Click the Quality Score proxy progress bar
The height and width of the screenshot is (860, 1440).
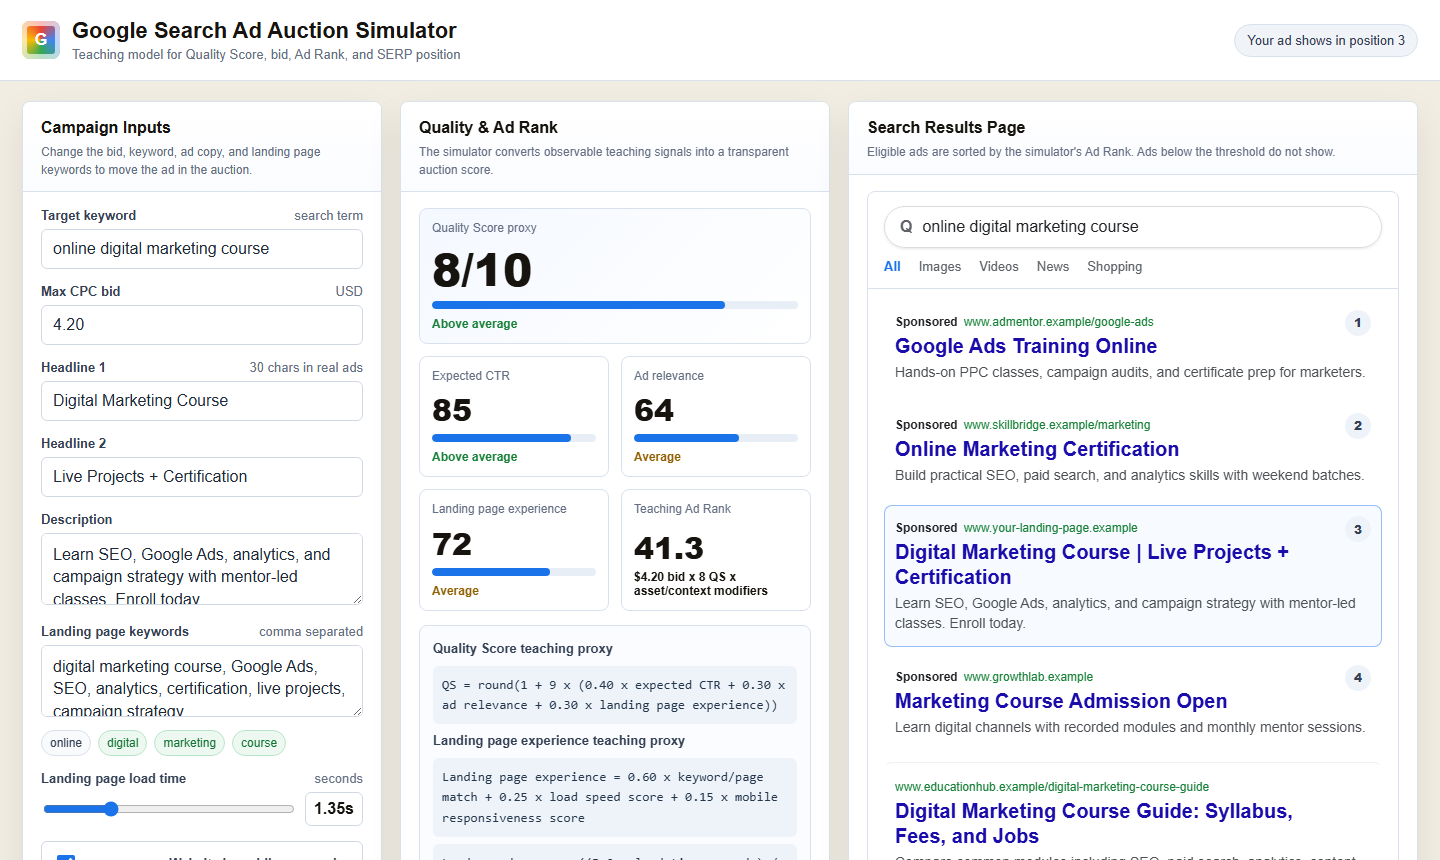pyautogui.click(x=615, y=305)
